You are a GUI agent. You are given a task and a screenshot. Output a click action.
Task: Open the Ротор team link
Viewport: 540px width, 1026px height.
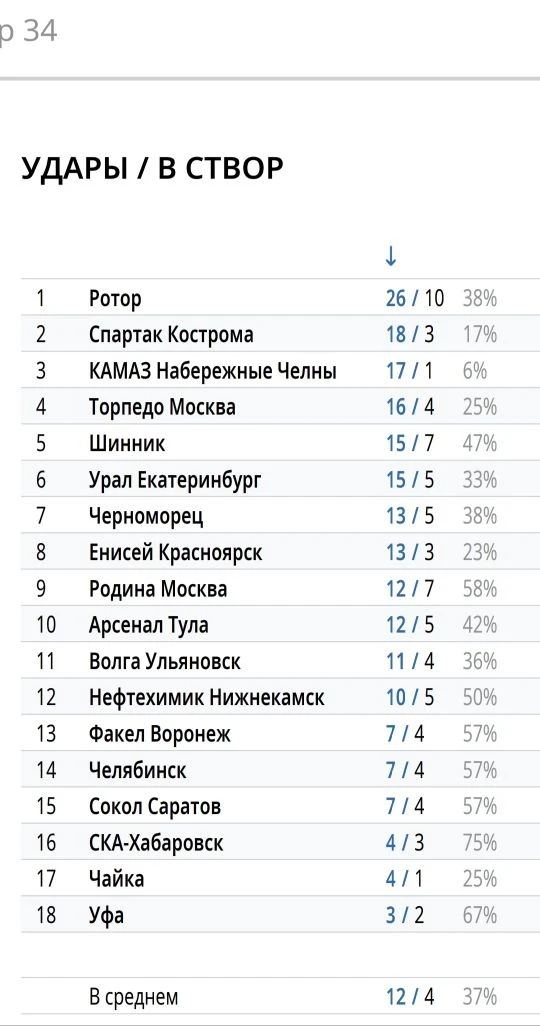click(x=115, y=299)
